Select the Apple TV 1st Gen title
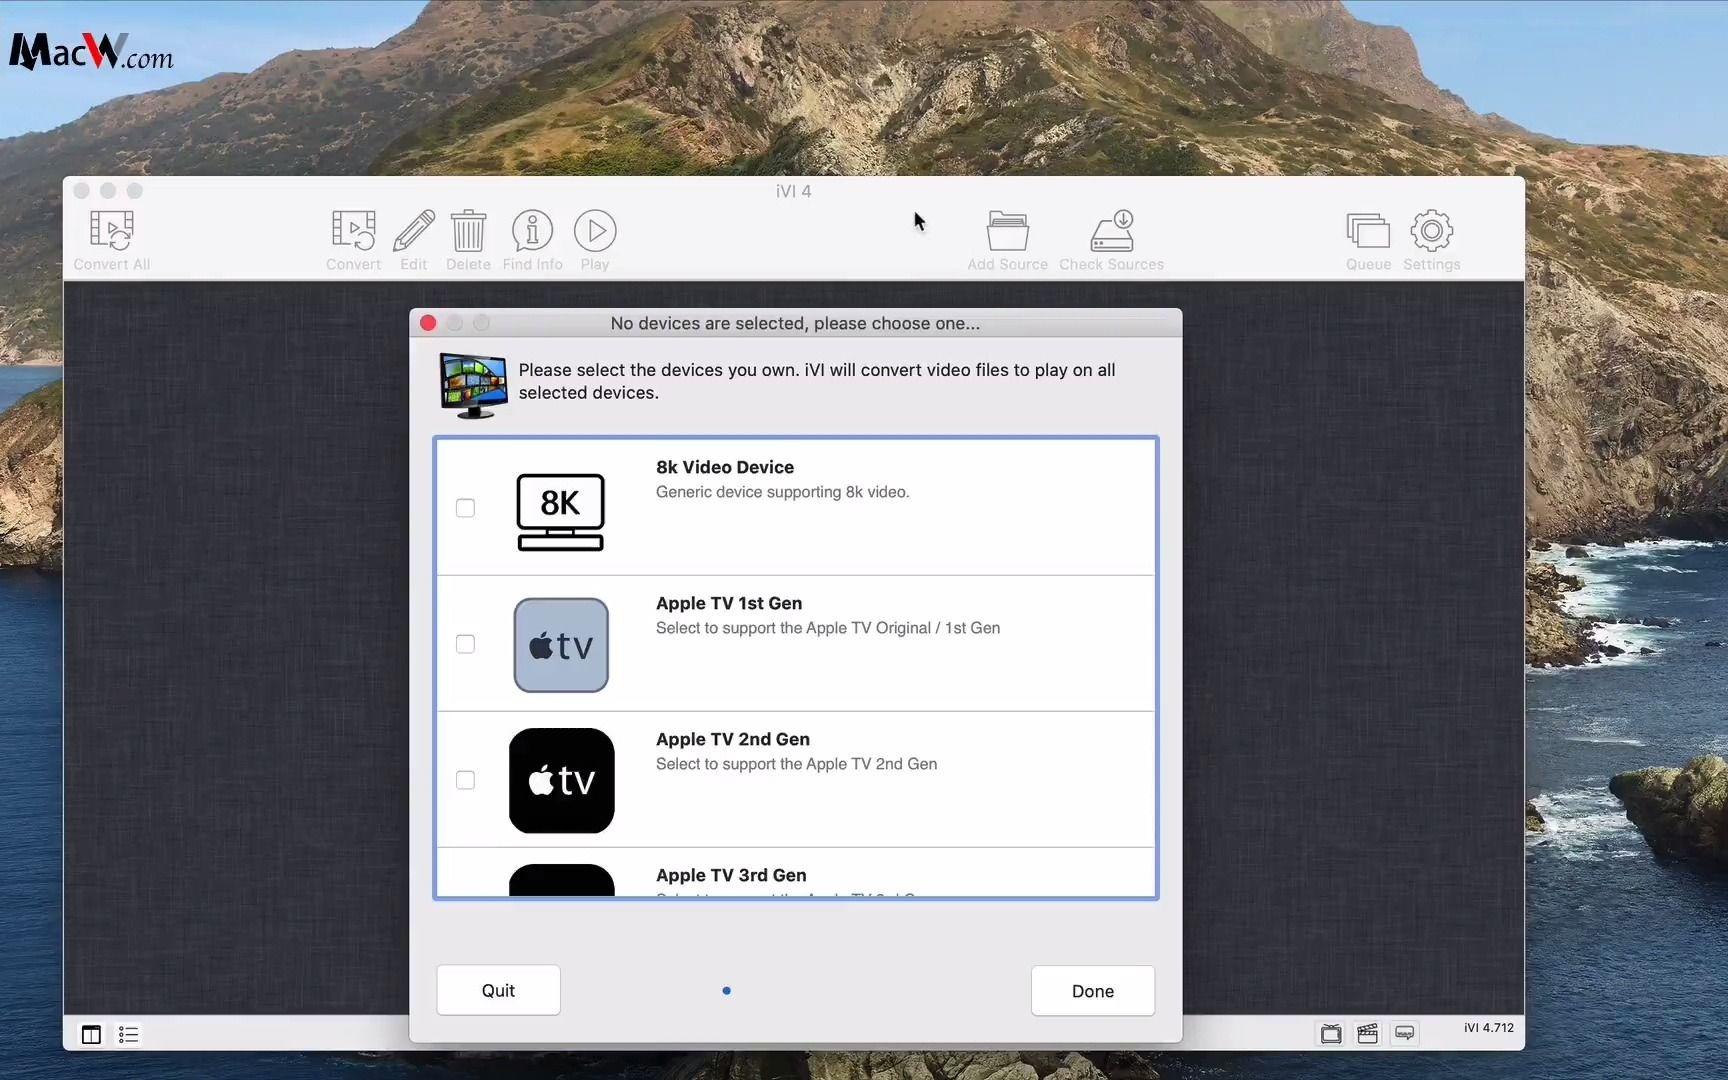Viewport: 1728px width, 1080px height. pos(729,603)
